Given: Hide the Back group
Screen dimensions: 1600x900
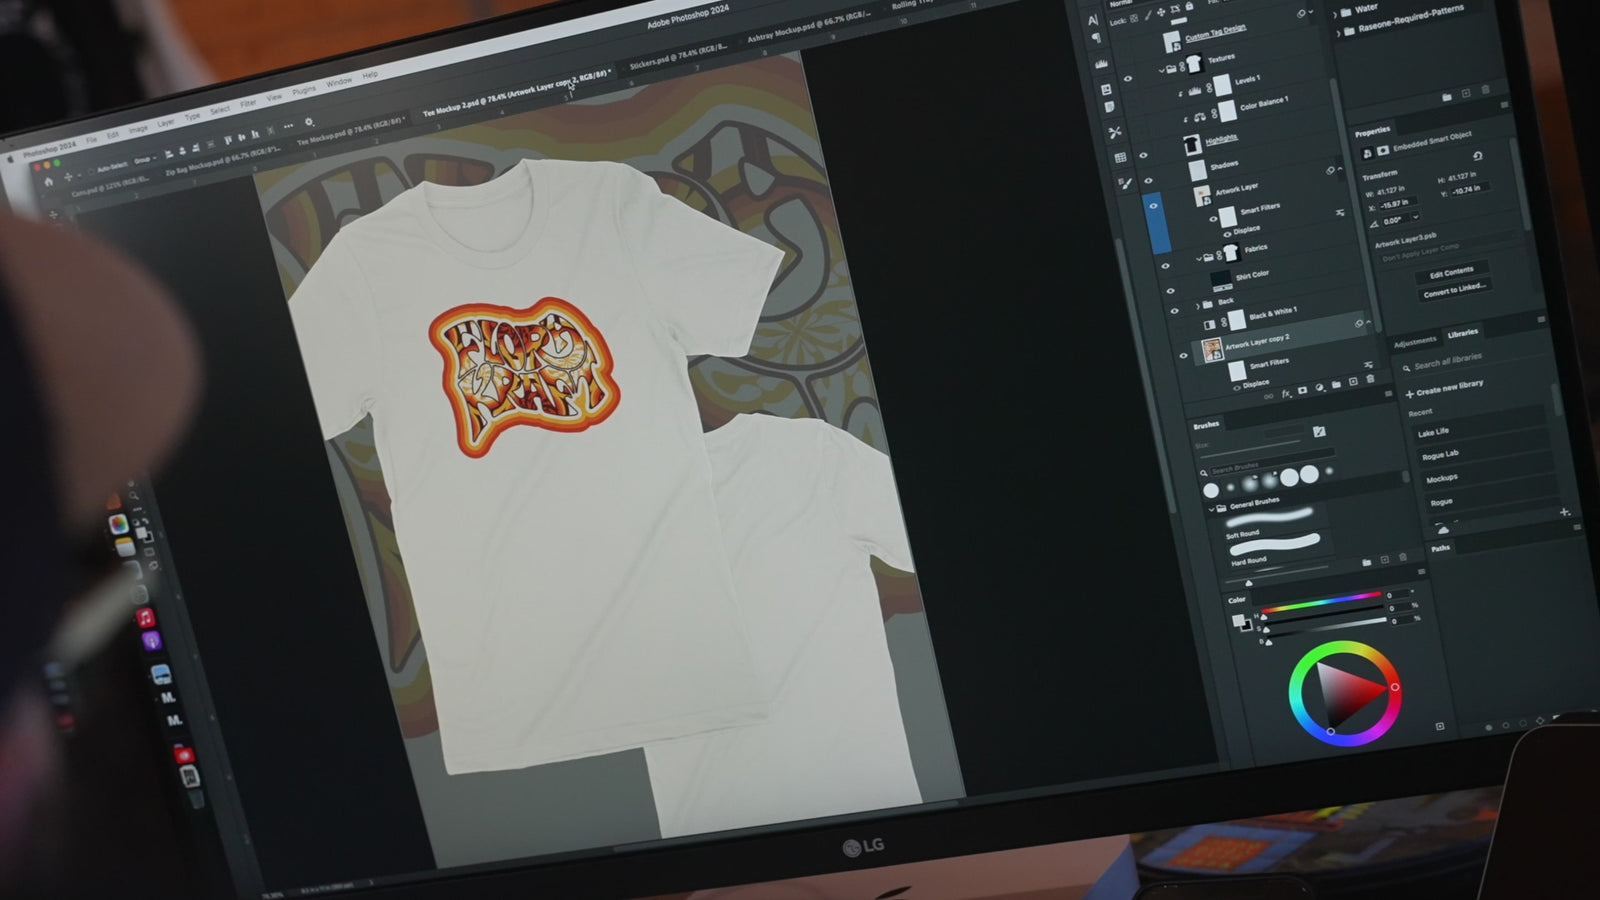Looking at the screenshot, I should click(x=1175, y=312).
